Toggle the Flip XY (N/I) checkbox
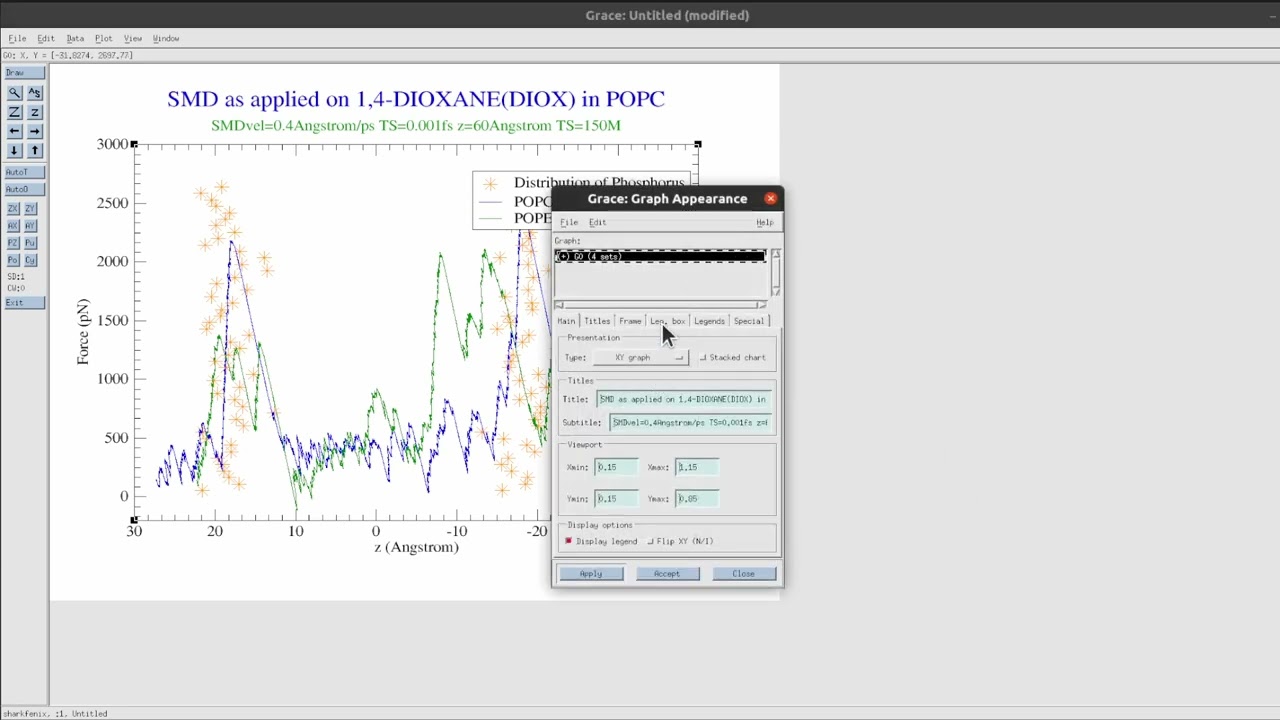1280x720 pixels. [680, 541]
